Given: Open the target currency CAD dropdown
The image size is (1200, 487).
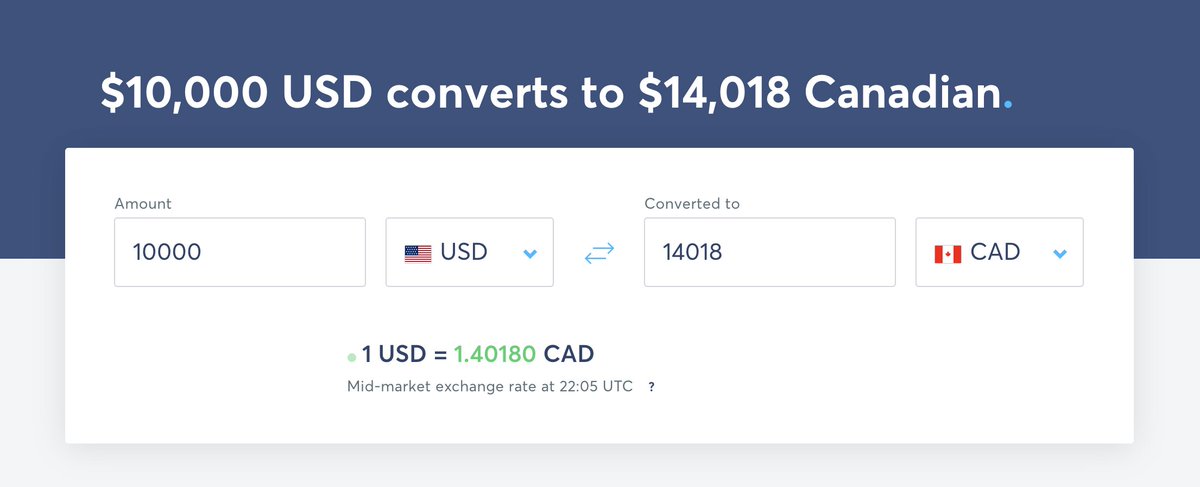Looking at the screenshot, I should tap(999, 253).
